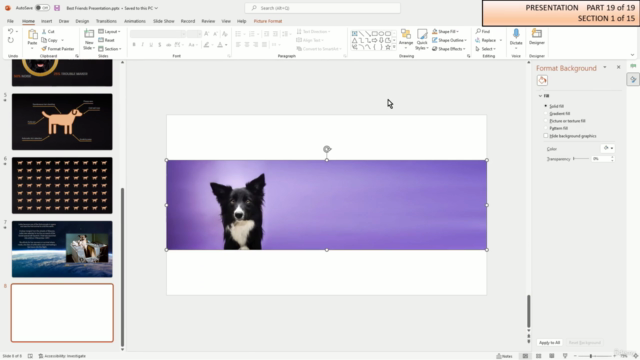The image size is (640, 360).
Task: Click the zoom slider in the status bar
Action: point(594,356)
